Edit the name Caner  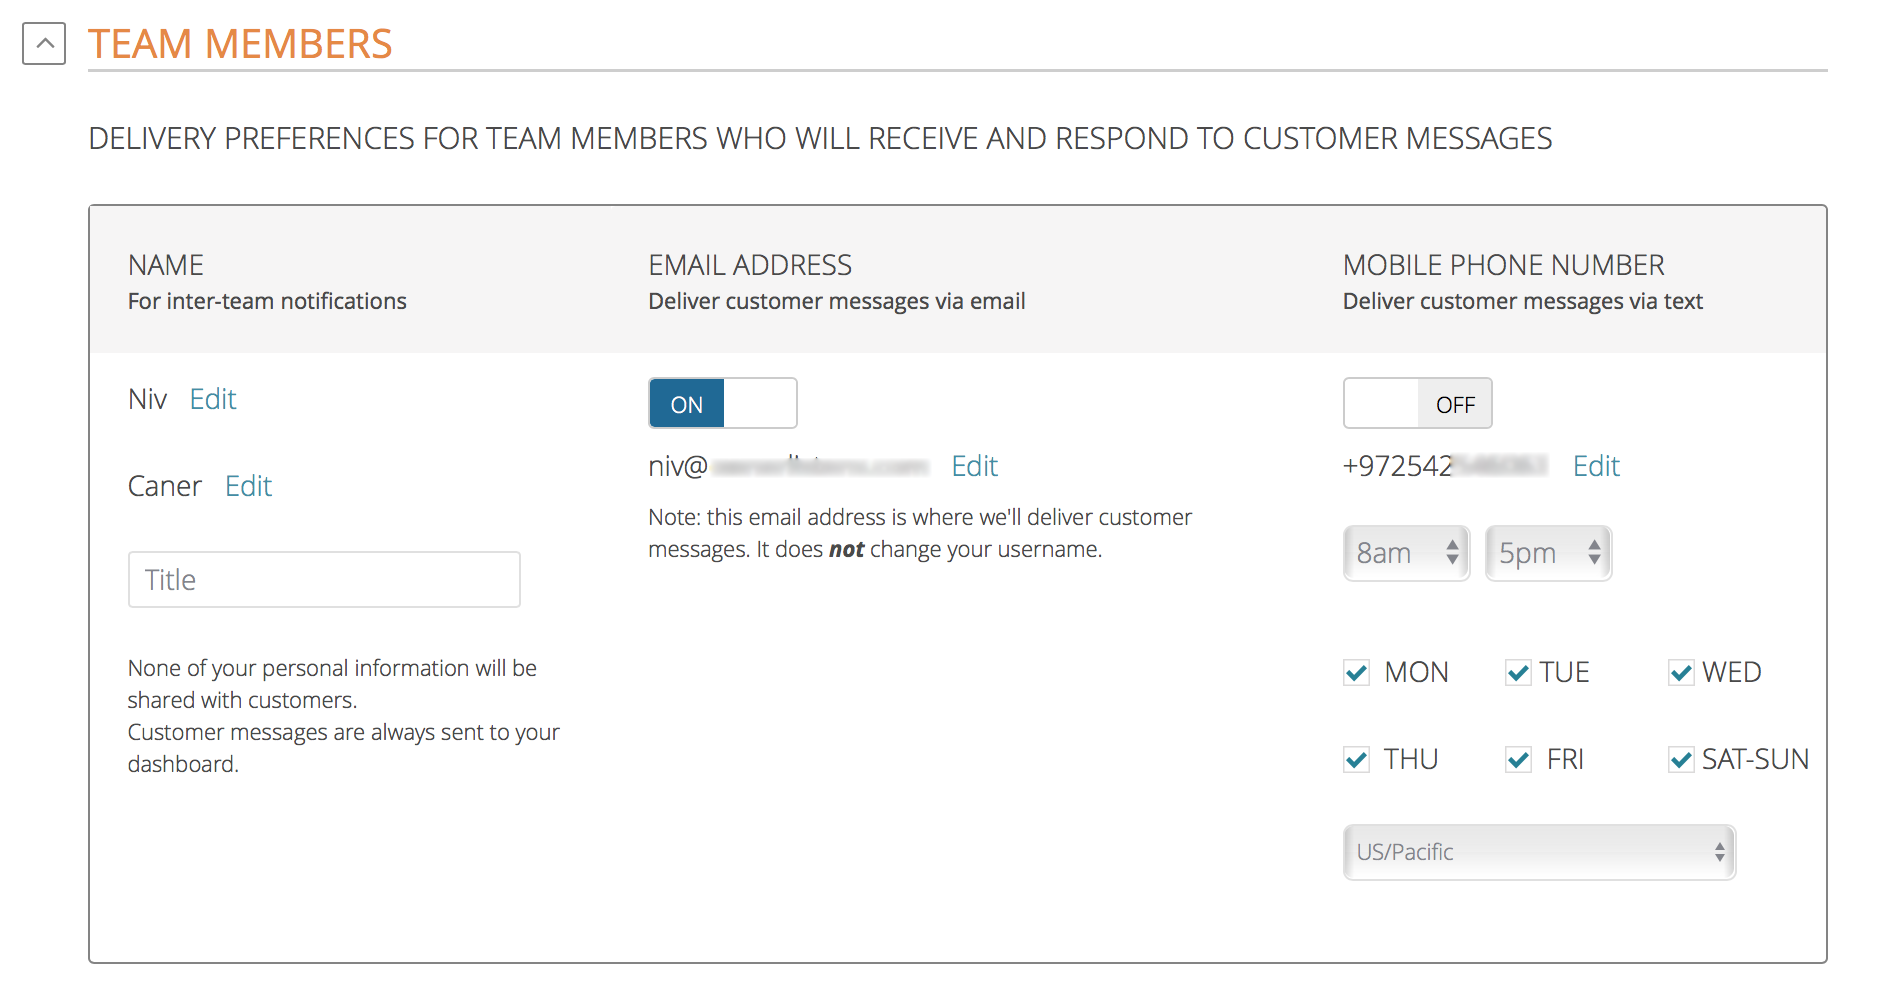248,486
